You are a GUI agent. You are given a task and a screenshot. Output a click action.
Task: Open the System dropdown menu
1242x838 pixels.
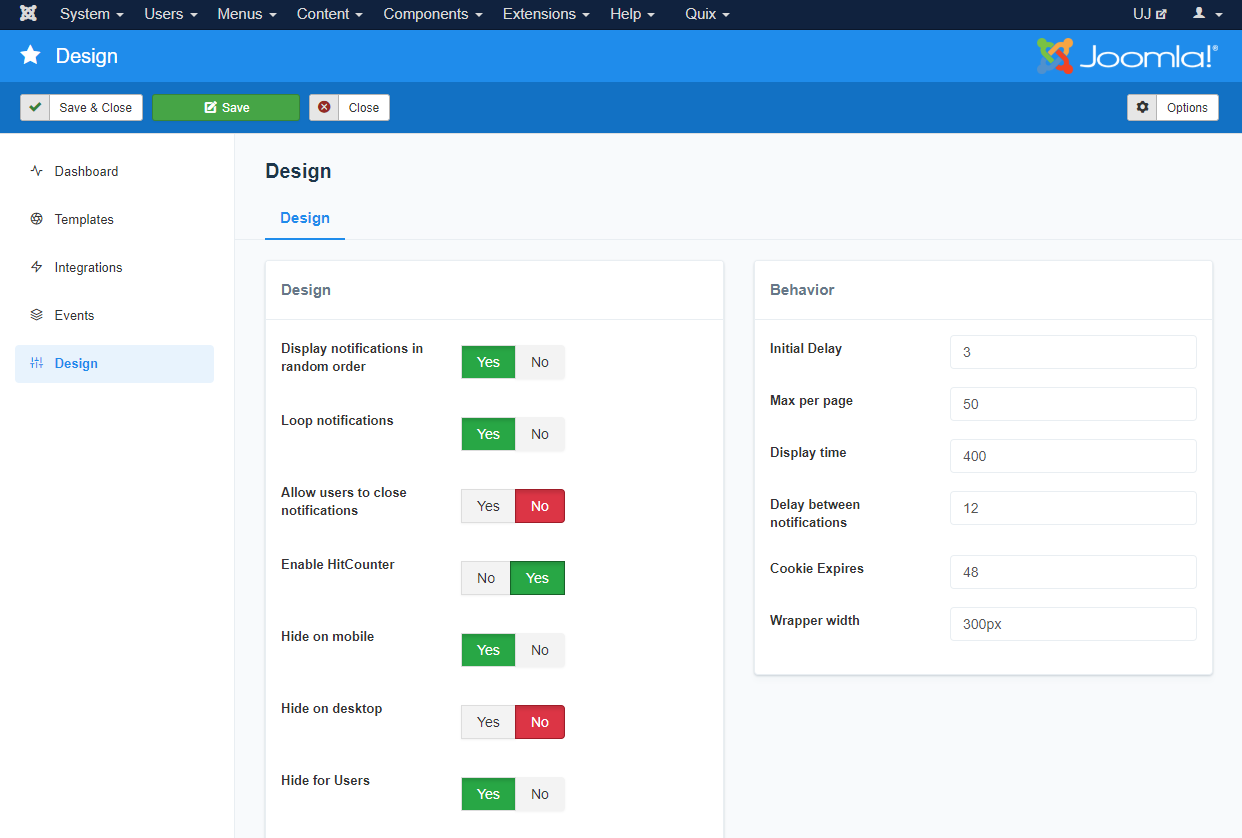click(x=91, y=14)
